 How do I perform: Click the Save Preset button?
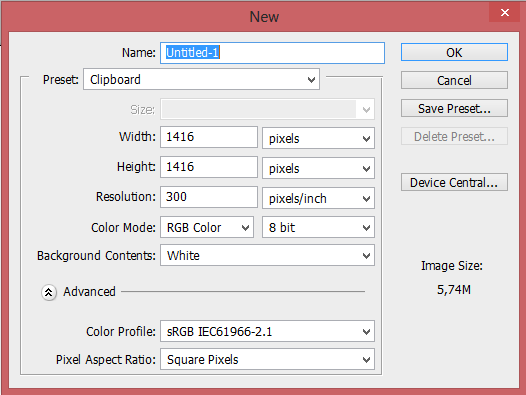click(x=454, y=108)
